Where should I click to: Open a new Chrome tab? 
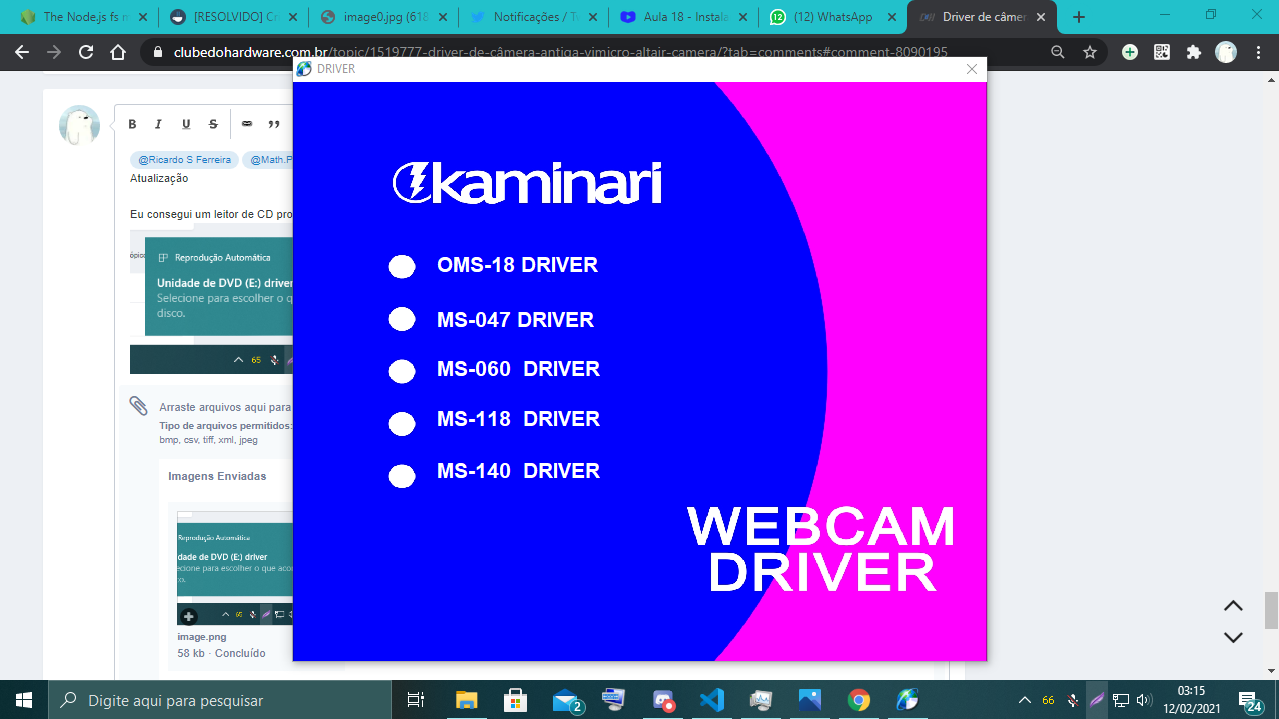pos(1078,17)
